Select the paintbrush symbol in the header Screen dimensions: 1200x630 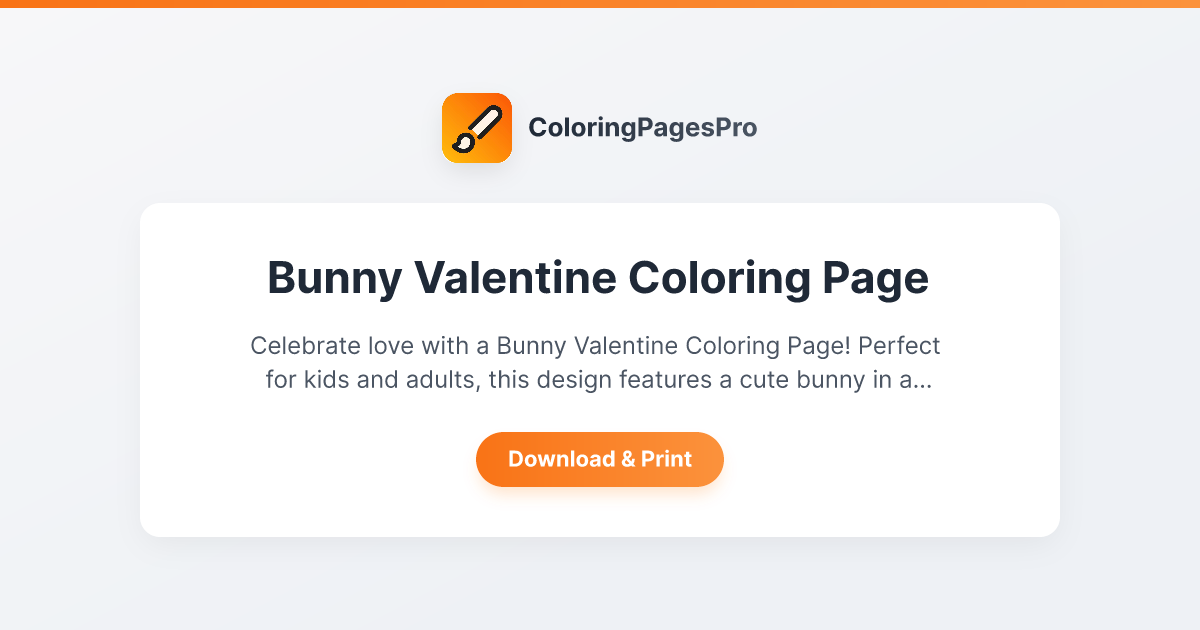coord(477,127)
